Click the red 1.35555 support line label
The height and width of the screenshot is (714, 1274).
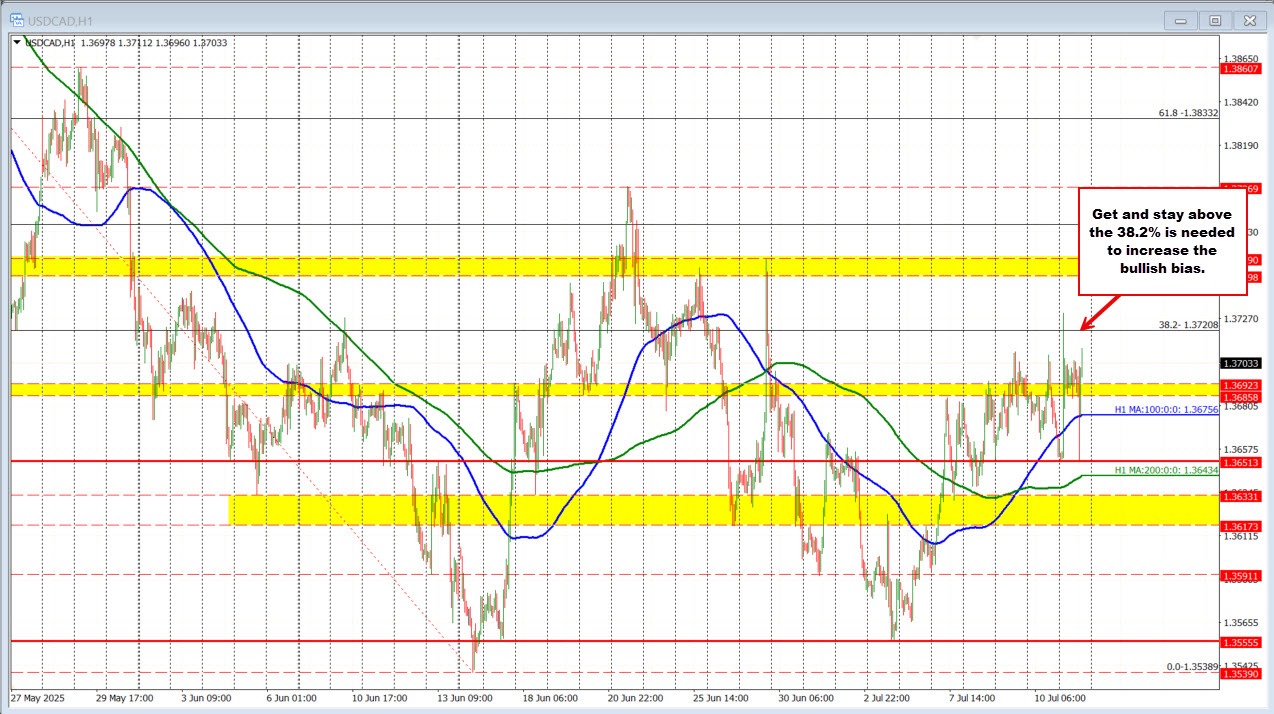tap(1243, 643)
